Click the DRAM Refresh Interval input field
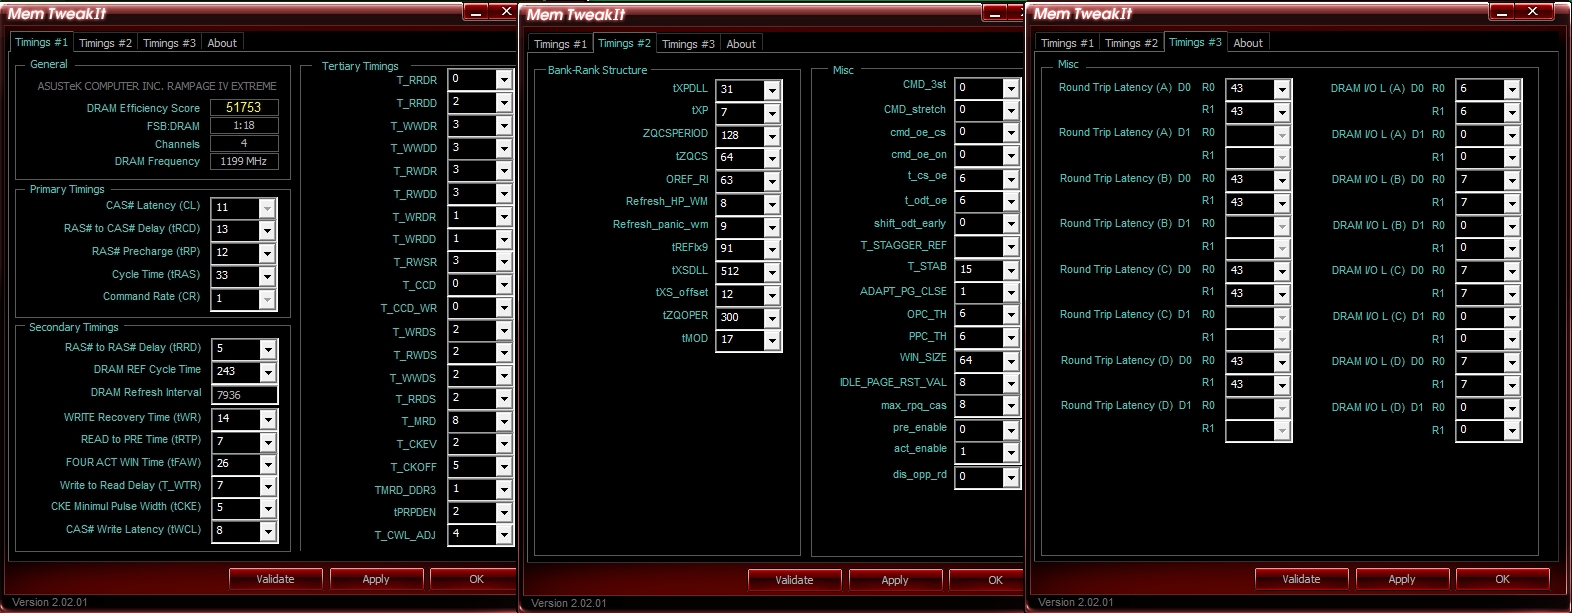Screen dimensions: 1572x613 [244, 395]
